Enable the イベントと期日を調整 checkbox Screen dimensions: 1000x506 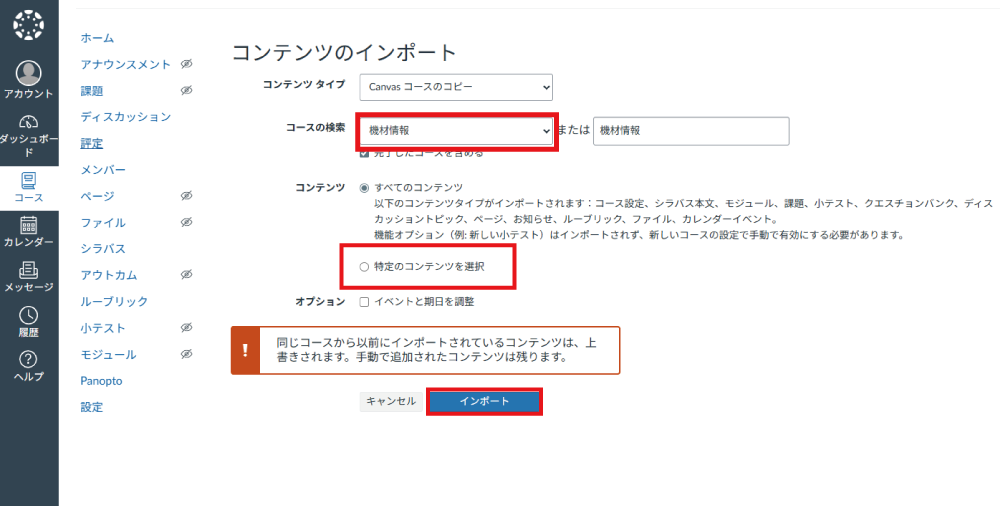(364, 301)
